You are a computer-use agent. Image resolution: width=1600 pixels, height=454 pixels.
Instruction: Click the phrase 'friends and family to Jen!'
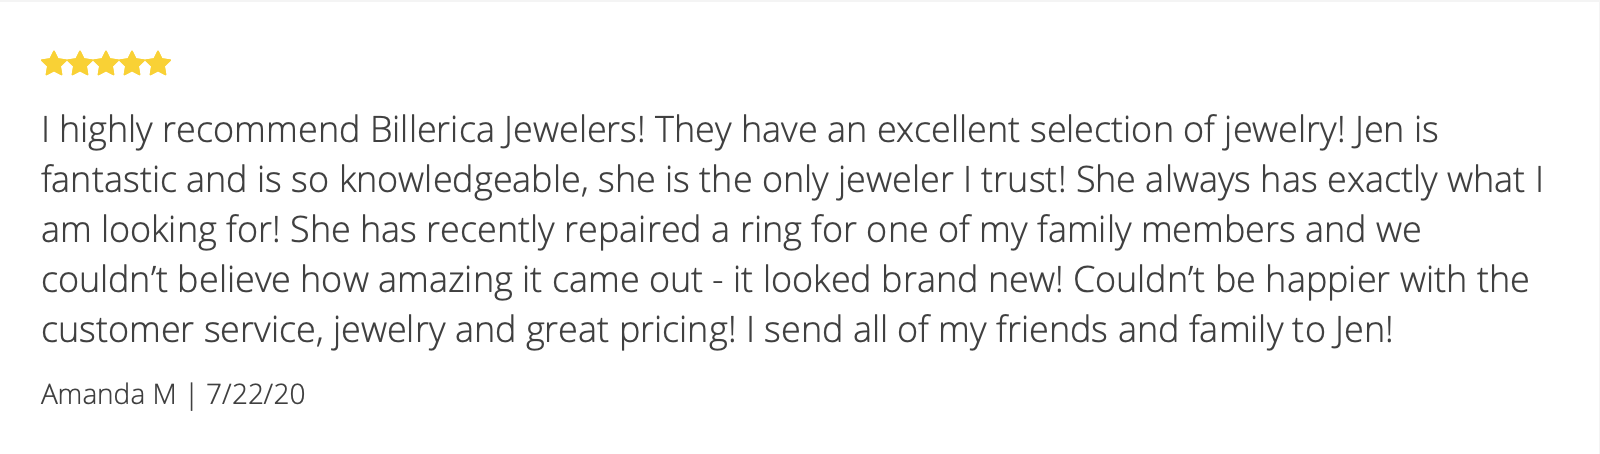pos(1194,331)
